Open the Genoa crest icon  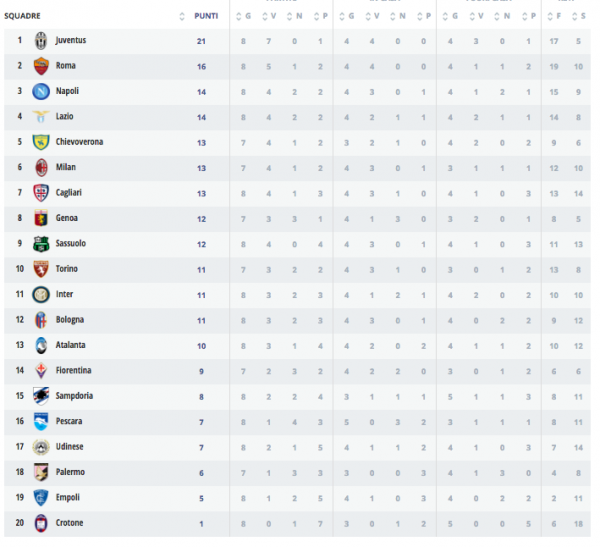(x=41, y=218)
